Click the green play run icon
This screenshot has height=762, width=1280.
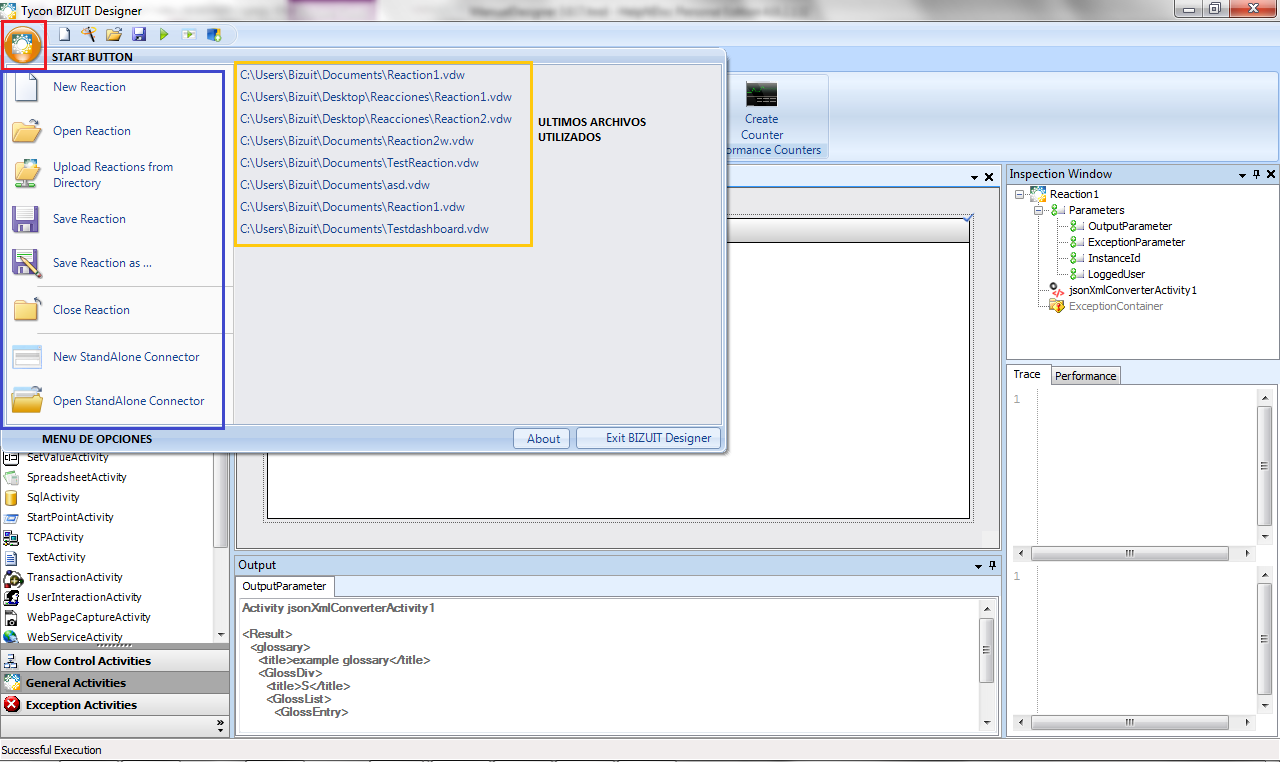pyautogui.click(x=164, y=35)
